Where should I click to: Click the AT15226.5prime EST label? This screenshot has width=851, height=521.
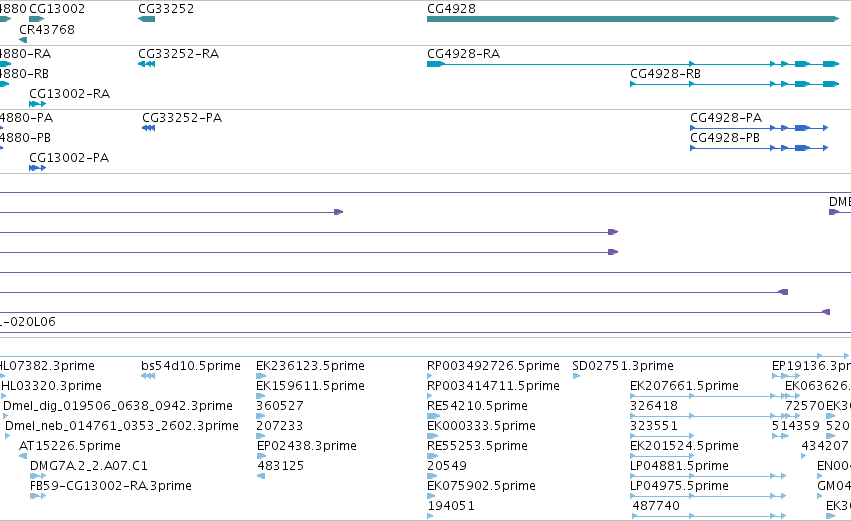69,446
